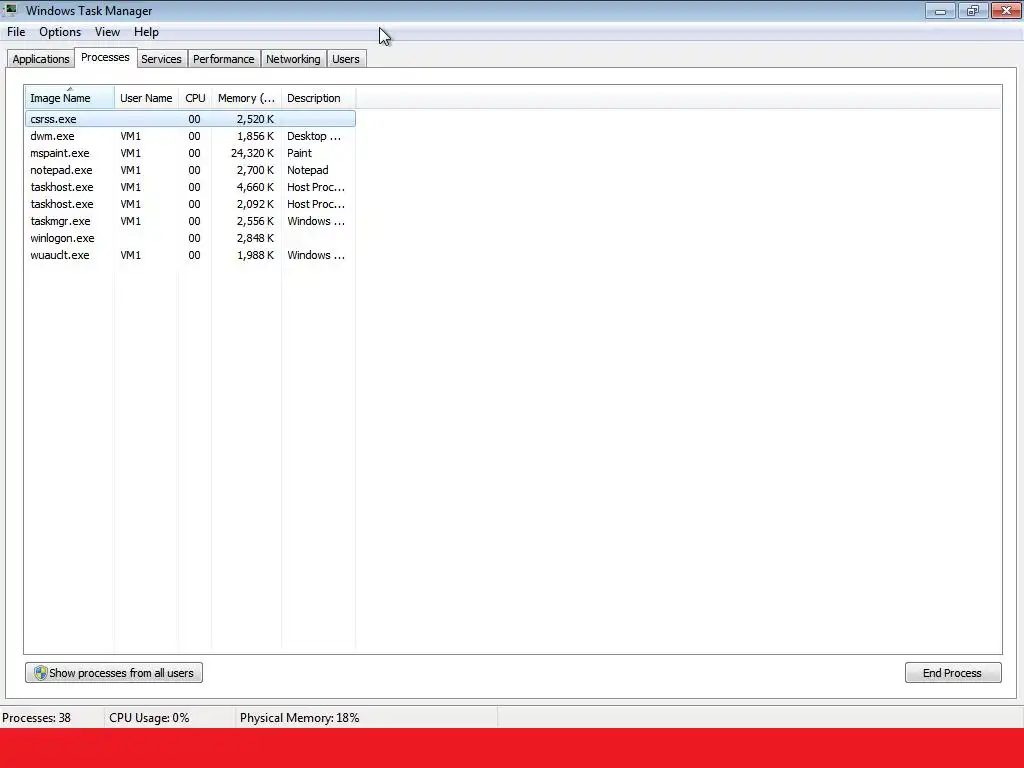Click the Windows description of wuauclt.exe
1024x768 pixels.
click(316, 255)
